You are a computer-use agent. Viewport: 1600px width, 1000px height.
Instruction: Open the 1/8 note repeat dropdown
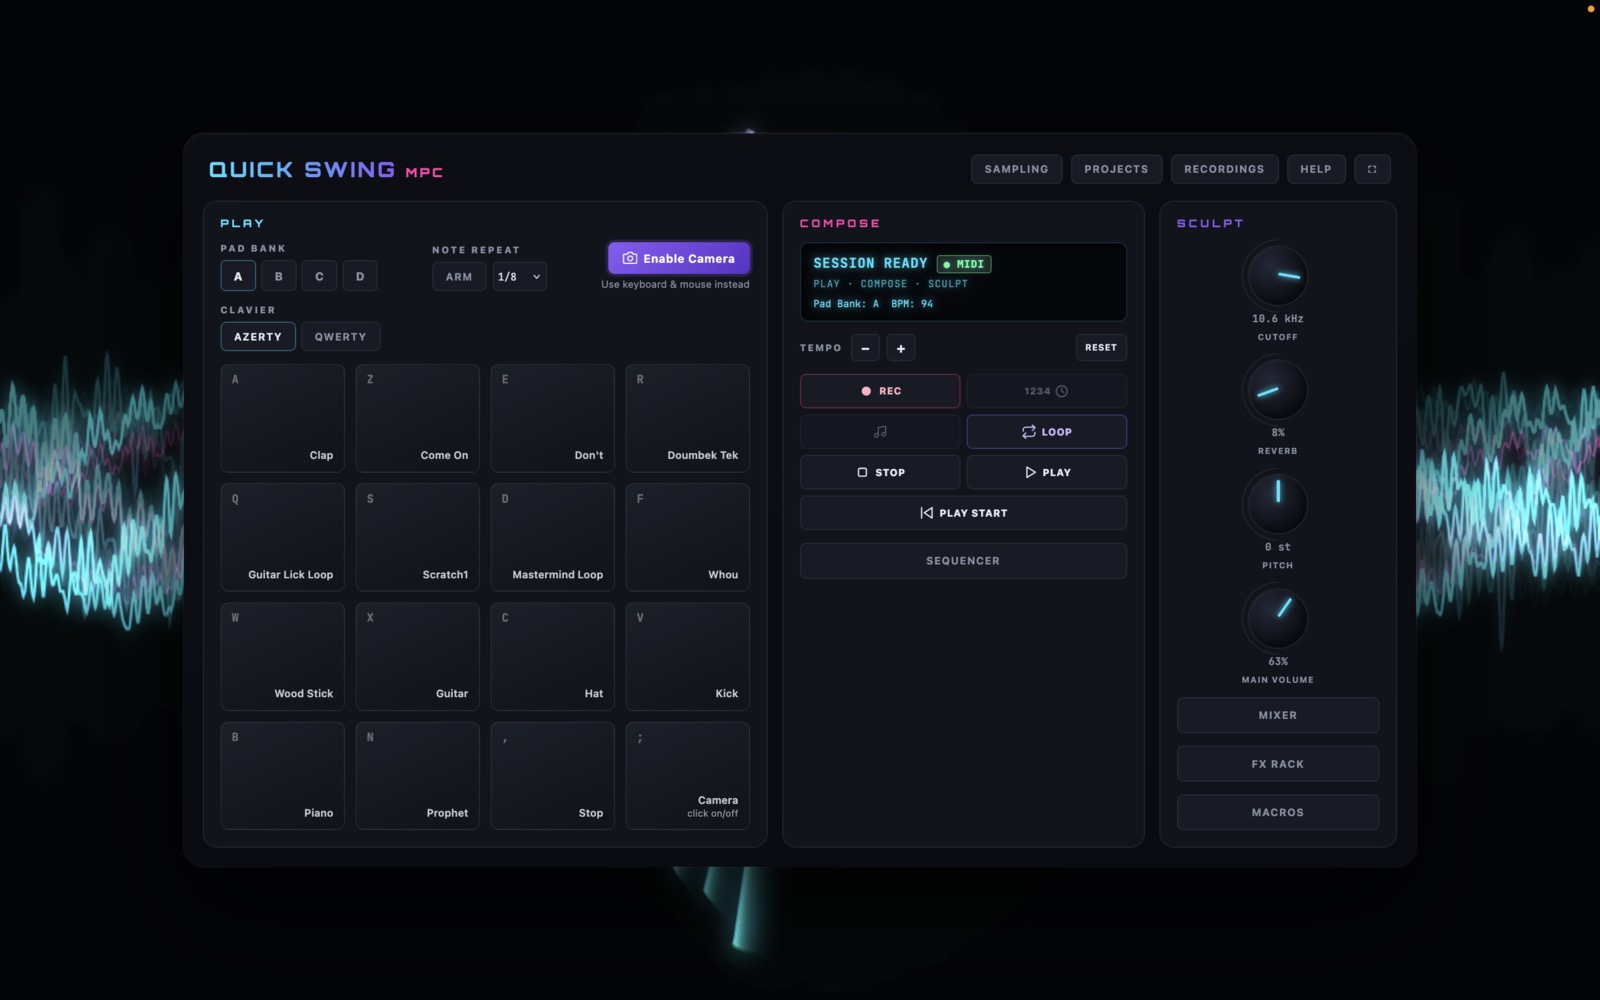pos(519,277)
